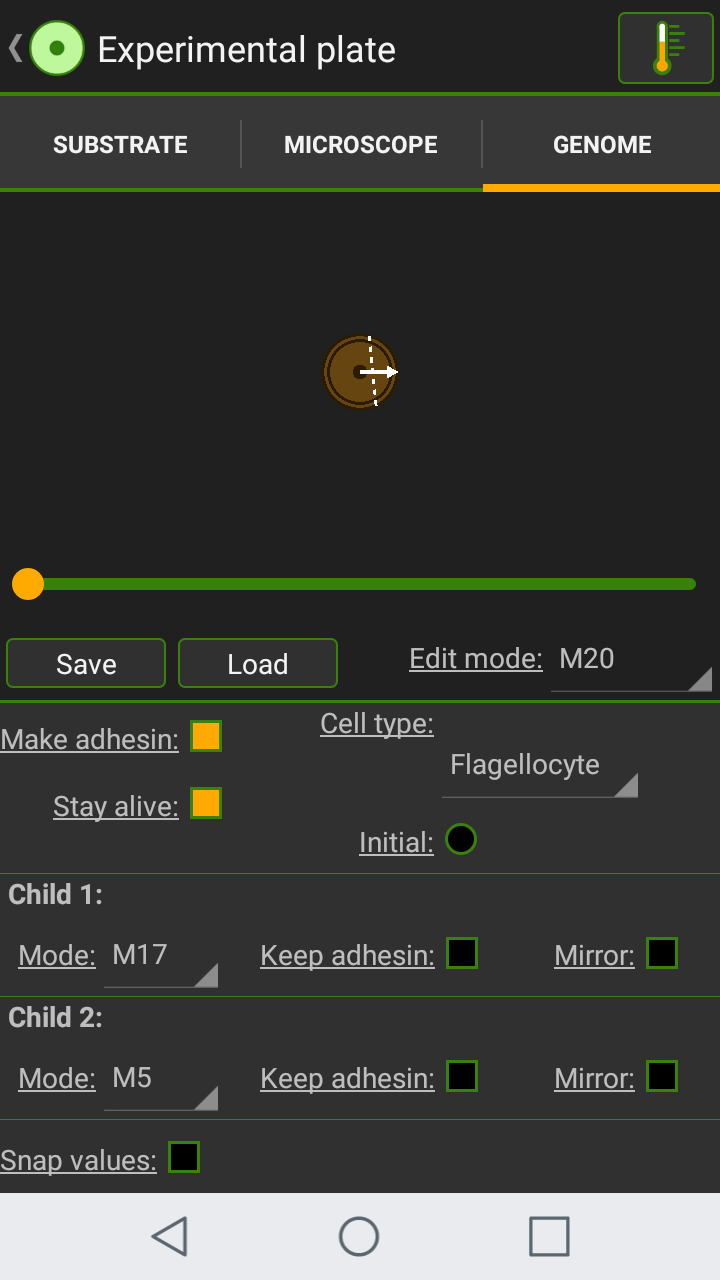Click the brown cell in preview
This screenshot has width=720, height=1280.
click(x=360, y=372)
